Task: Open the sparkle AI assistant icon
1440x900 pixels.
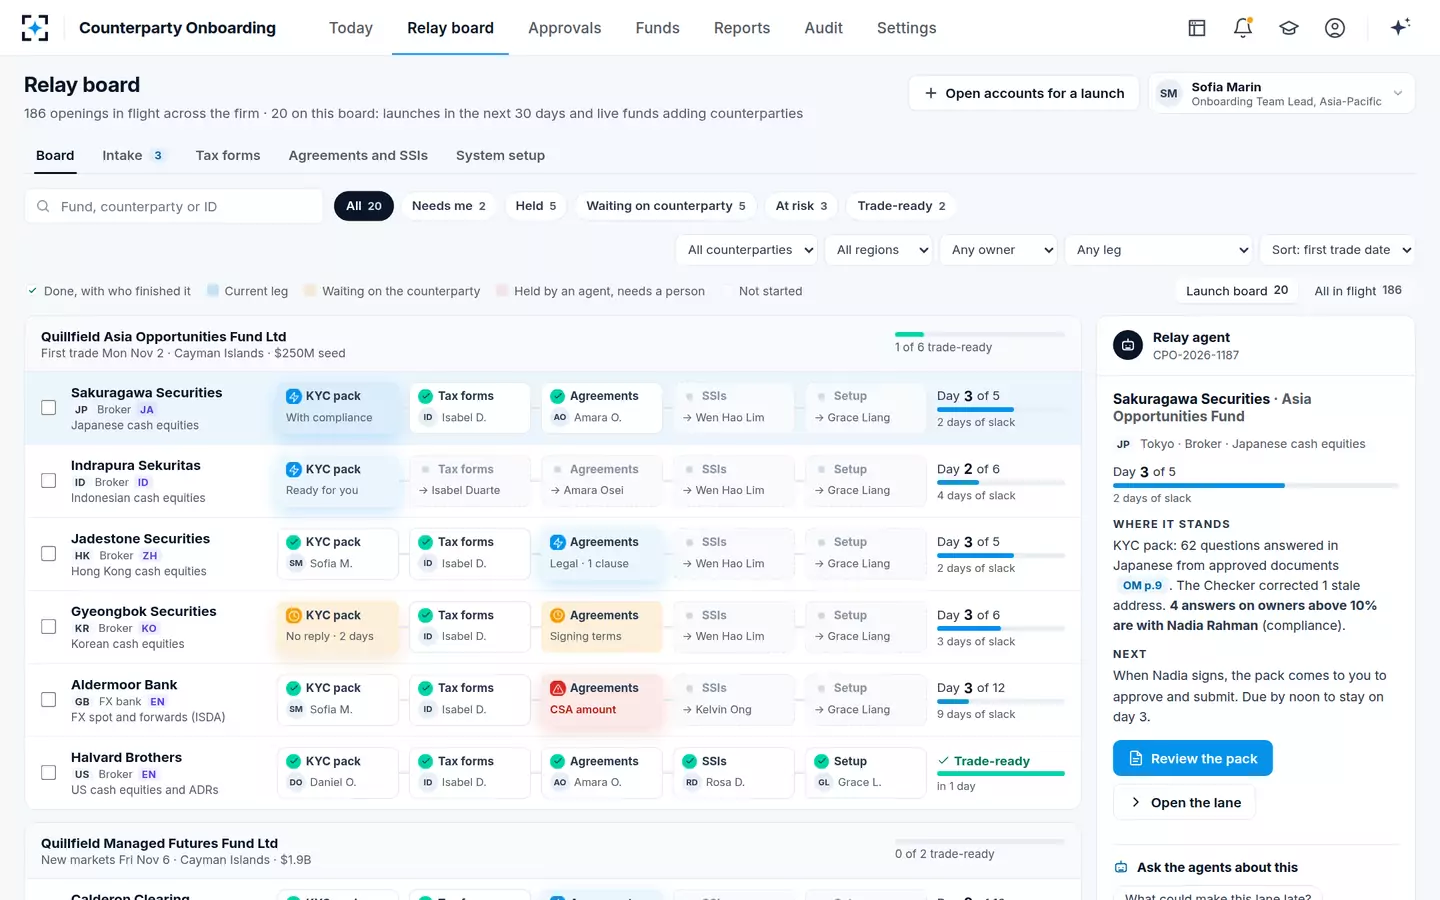Action: (x=1400, y=27)
